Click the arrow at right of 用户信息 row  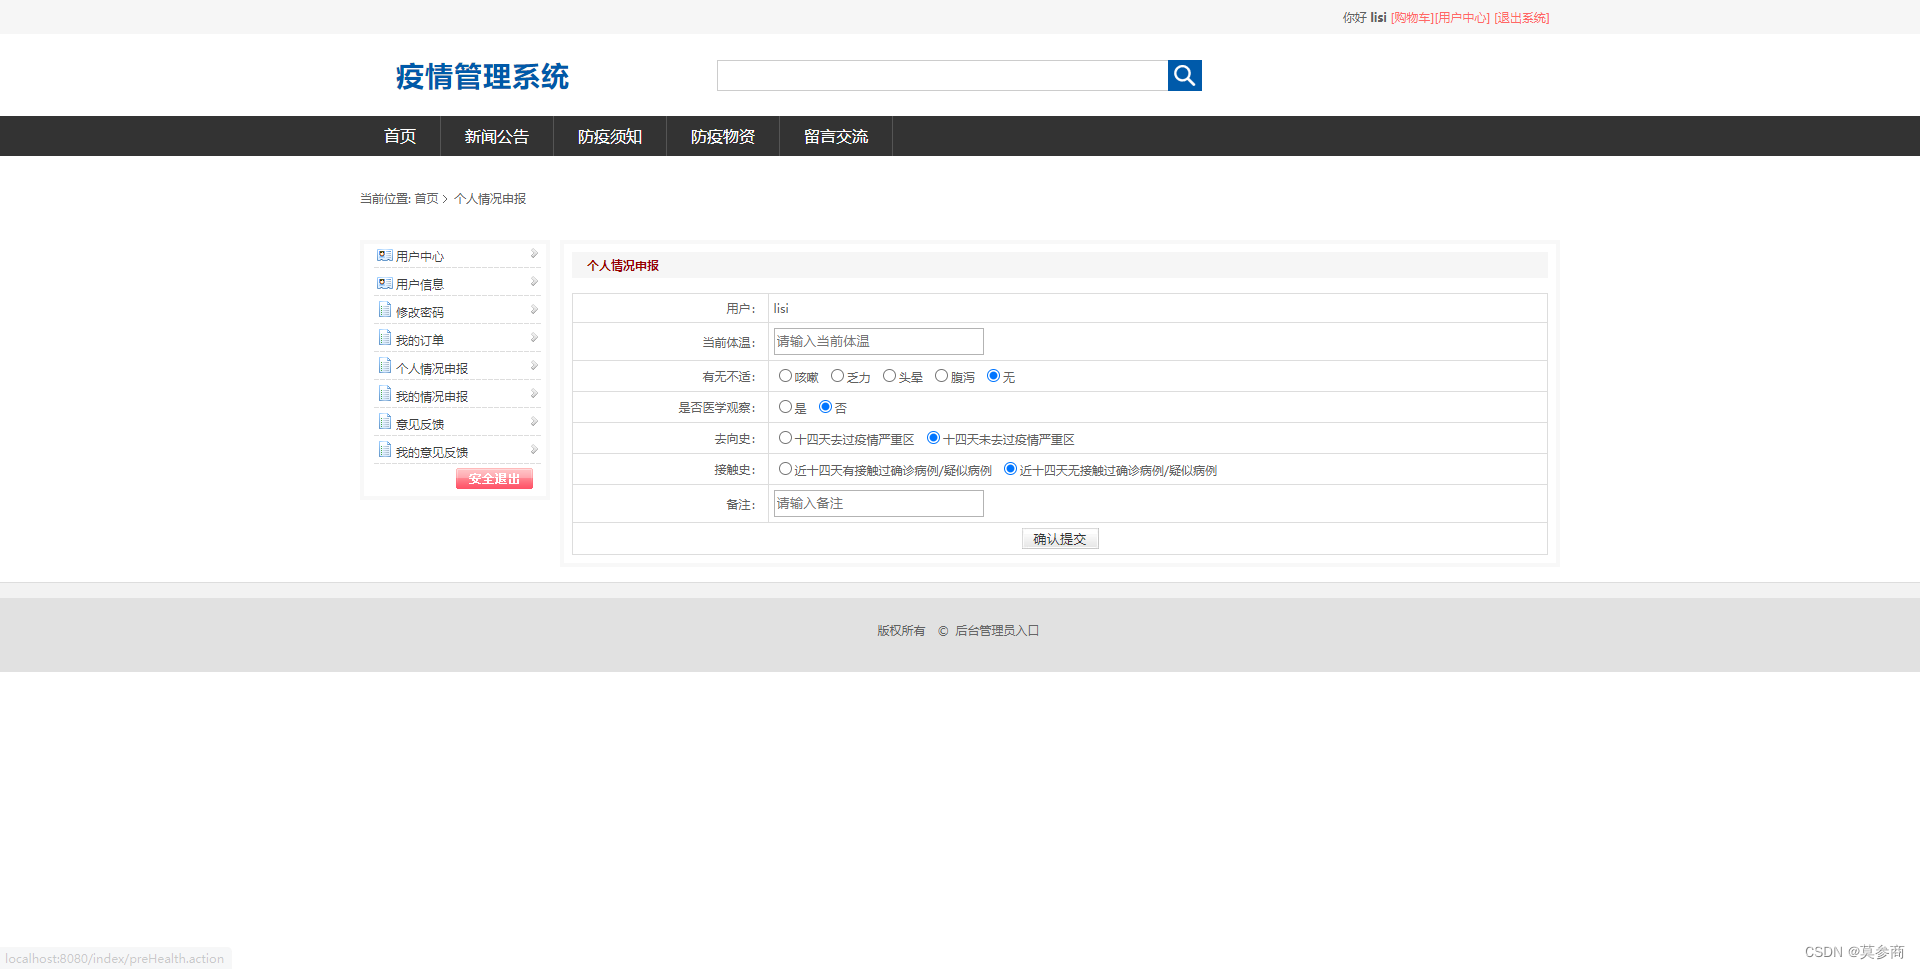pos(534,282)
